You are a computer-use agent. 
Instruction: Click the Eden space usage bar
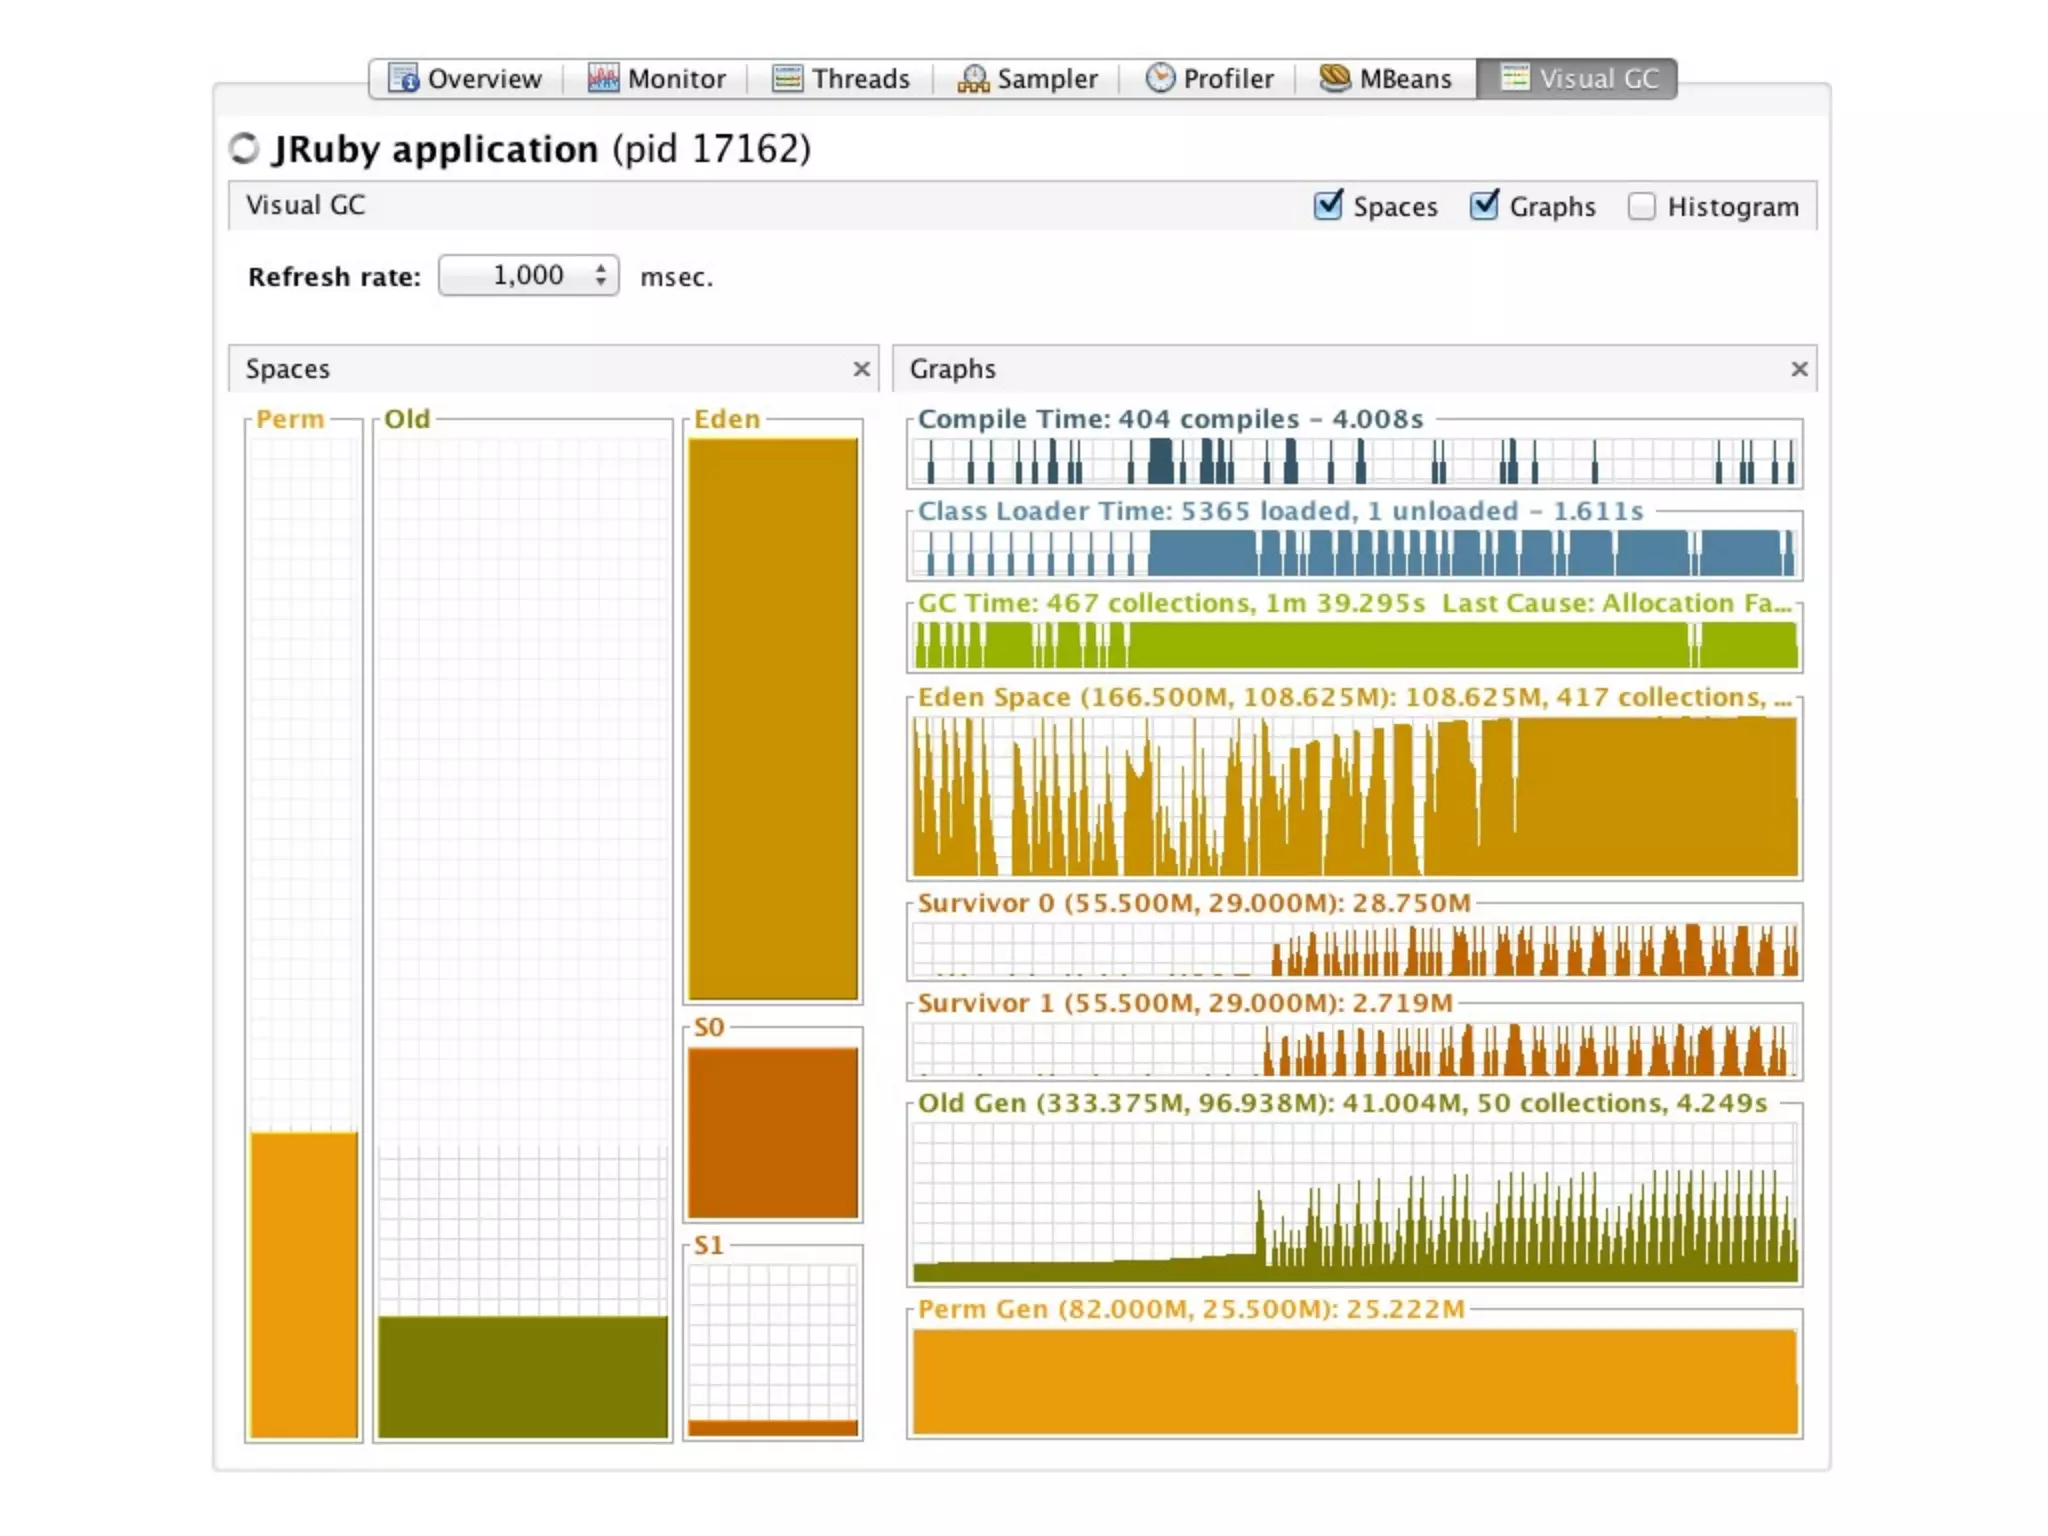click(x=772, y=718)
